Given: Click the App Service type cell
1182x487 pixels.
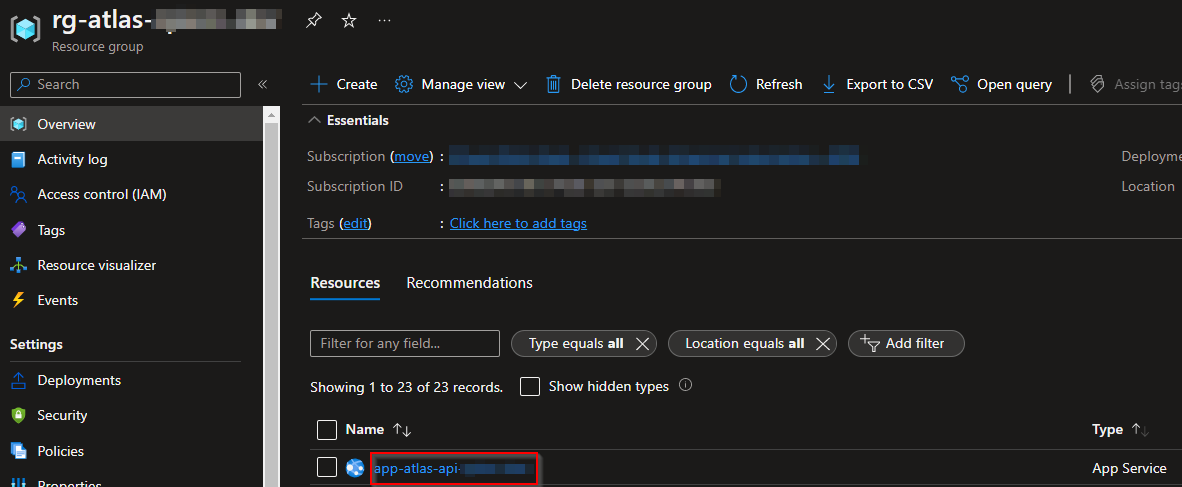Looking at the screenshot, I should pyautogui.click(x=1128, y=468).
